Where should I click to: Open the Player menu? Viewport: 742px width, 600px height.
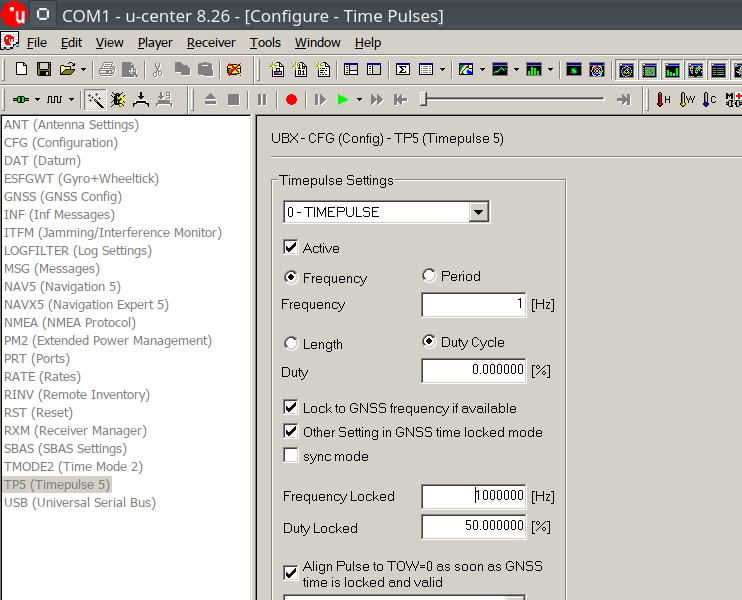point(155,43)
